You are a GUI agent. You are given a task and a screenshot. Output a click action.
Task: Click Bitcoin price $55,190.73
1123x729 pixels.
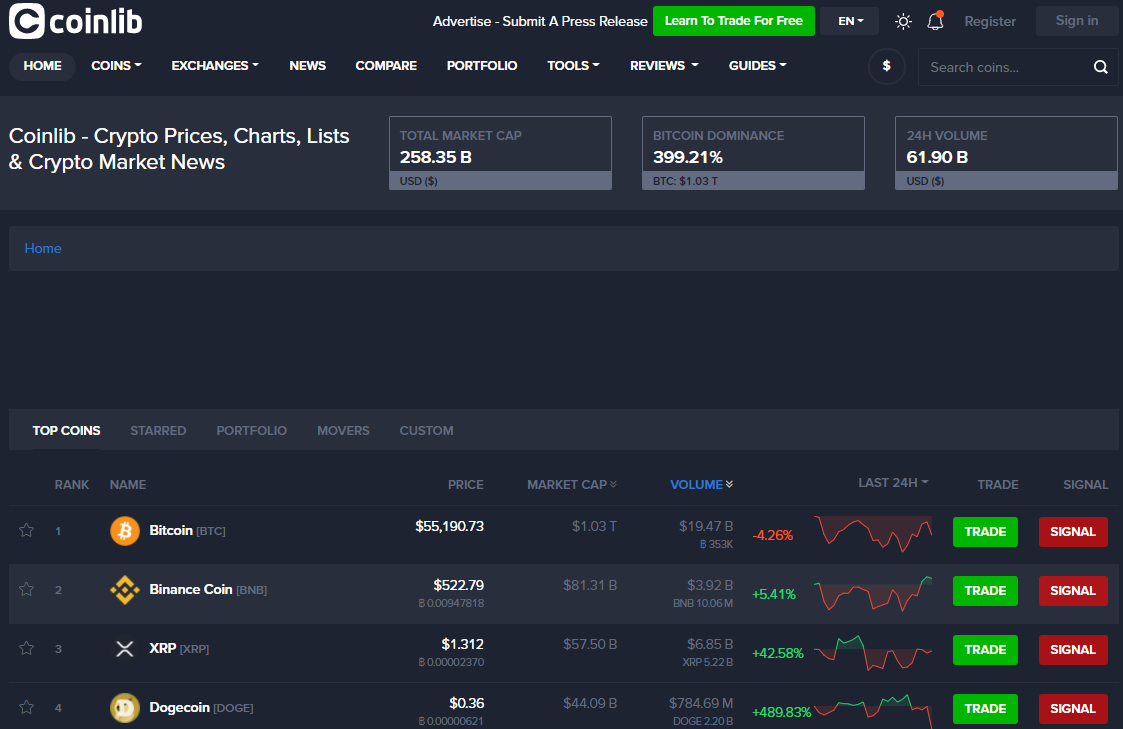click(x=450, y=526)
